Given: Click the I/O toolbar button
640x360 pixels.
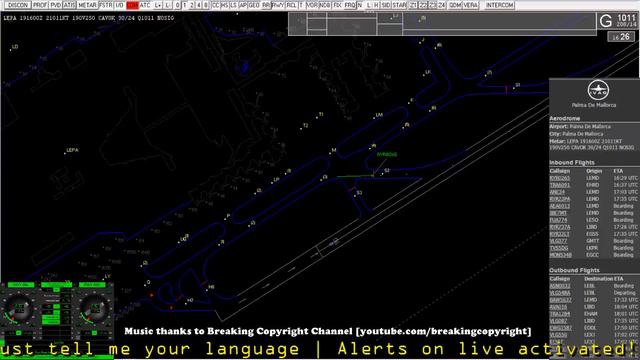Looking at the screenshot, I should tap(119, 5).
